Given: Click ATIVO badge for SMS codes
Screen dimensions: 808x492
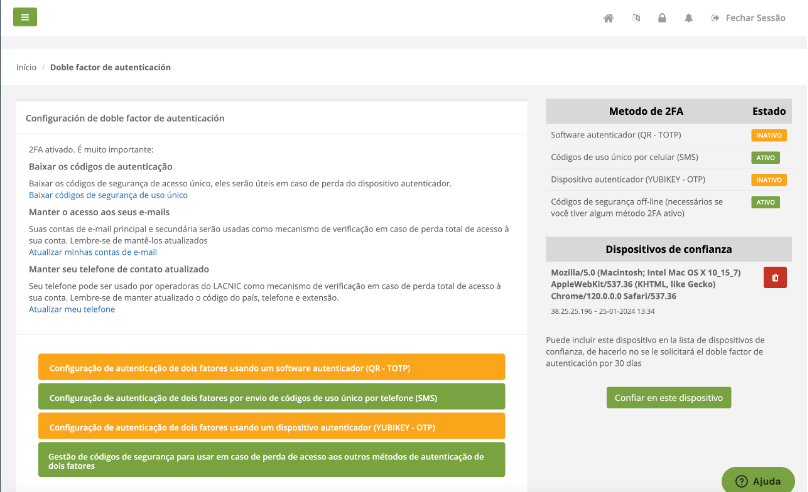Looking at the screenshot, I should click(765, 157).
